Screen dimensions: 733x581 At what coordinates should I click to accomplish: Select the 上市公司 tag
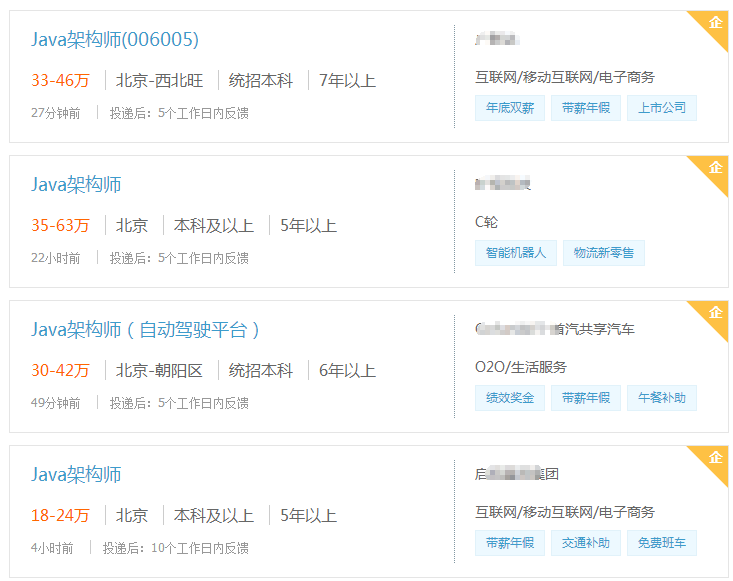pyautogui.click(x=662, y=108)
